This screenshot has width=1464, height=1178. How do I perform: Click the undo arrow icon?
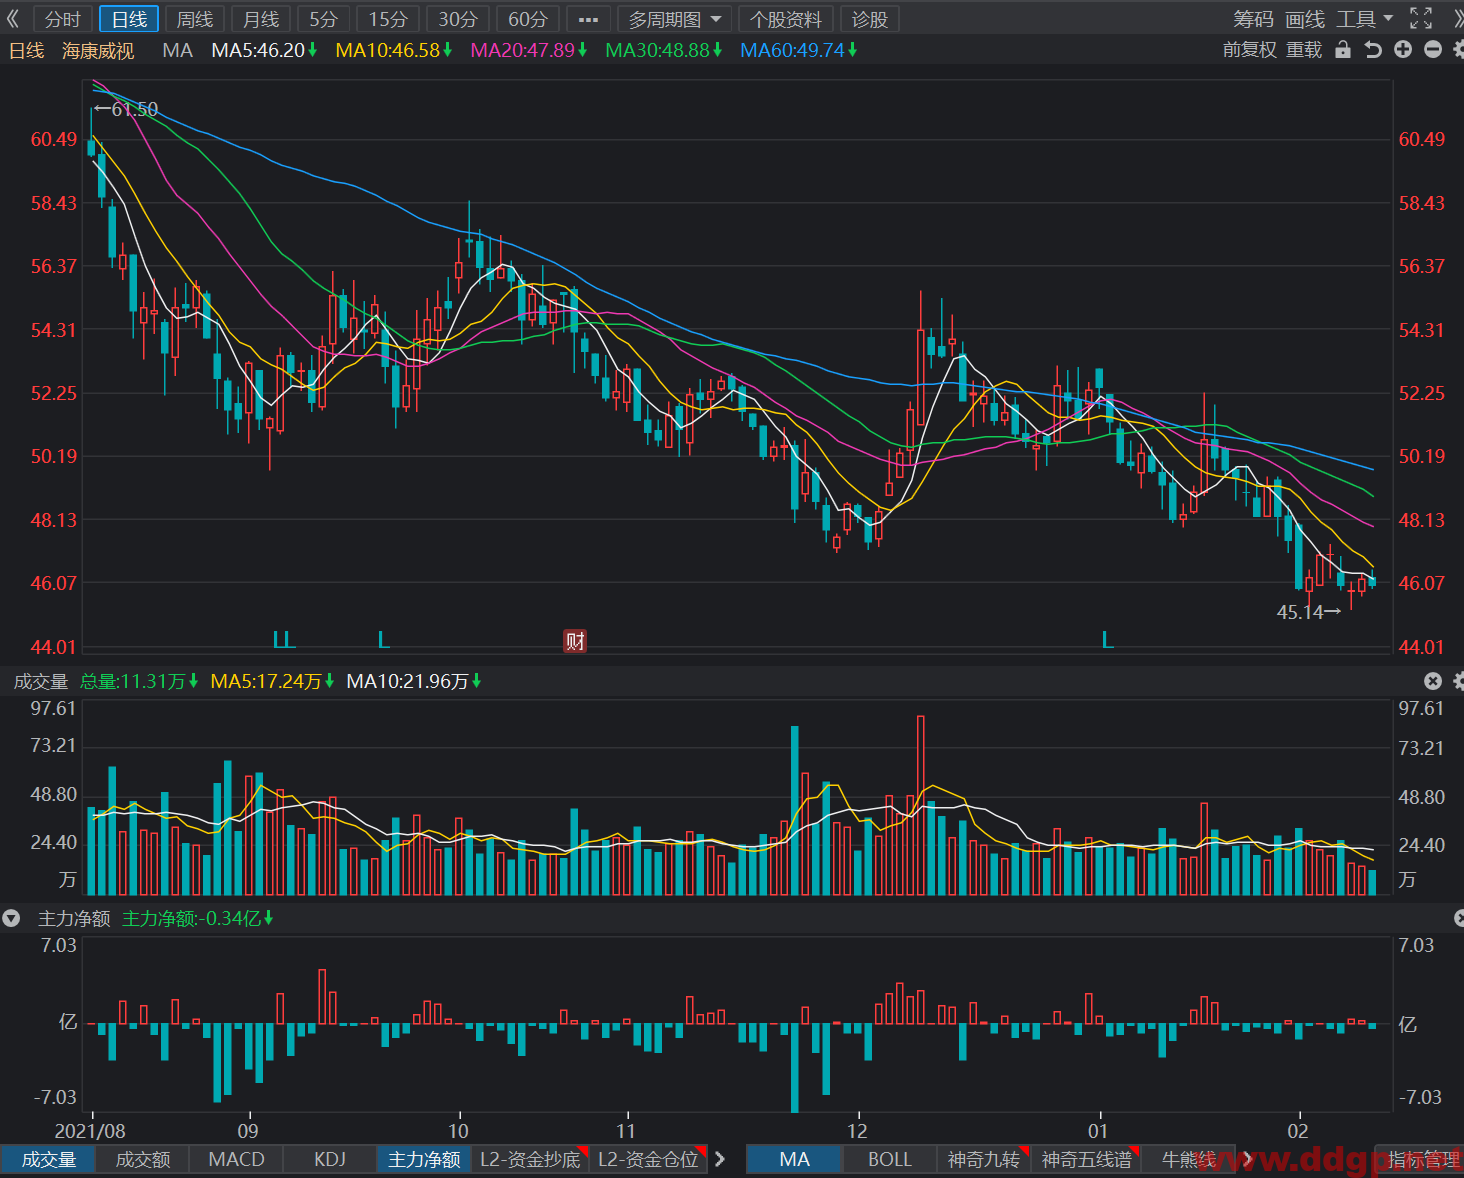(1373, 50)
